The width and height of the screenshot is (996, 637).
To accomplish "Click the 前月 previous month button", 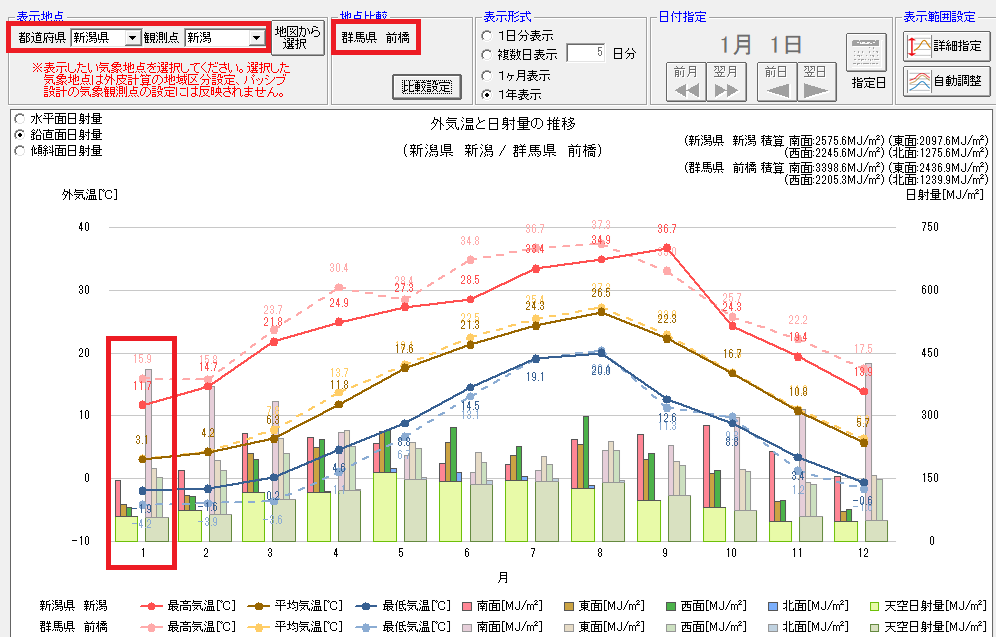I will coord(685,81).
